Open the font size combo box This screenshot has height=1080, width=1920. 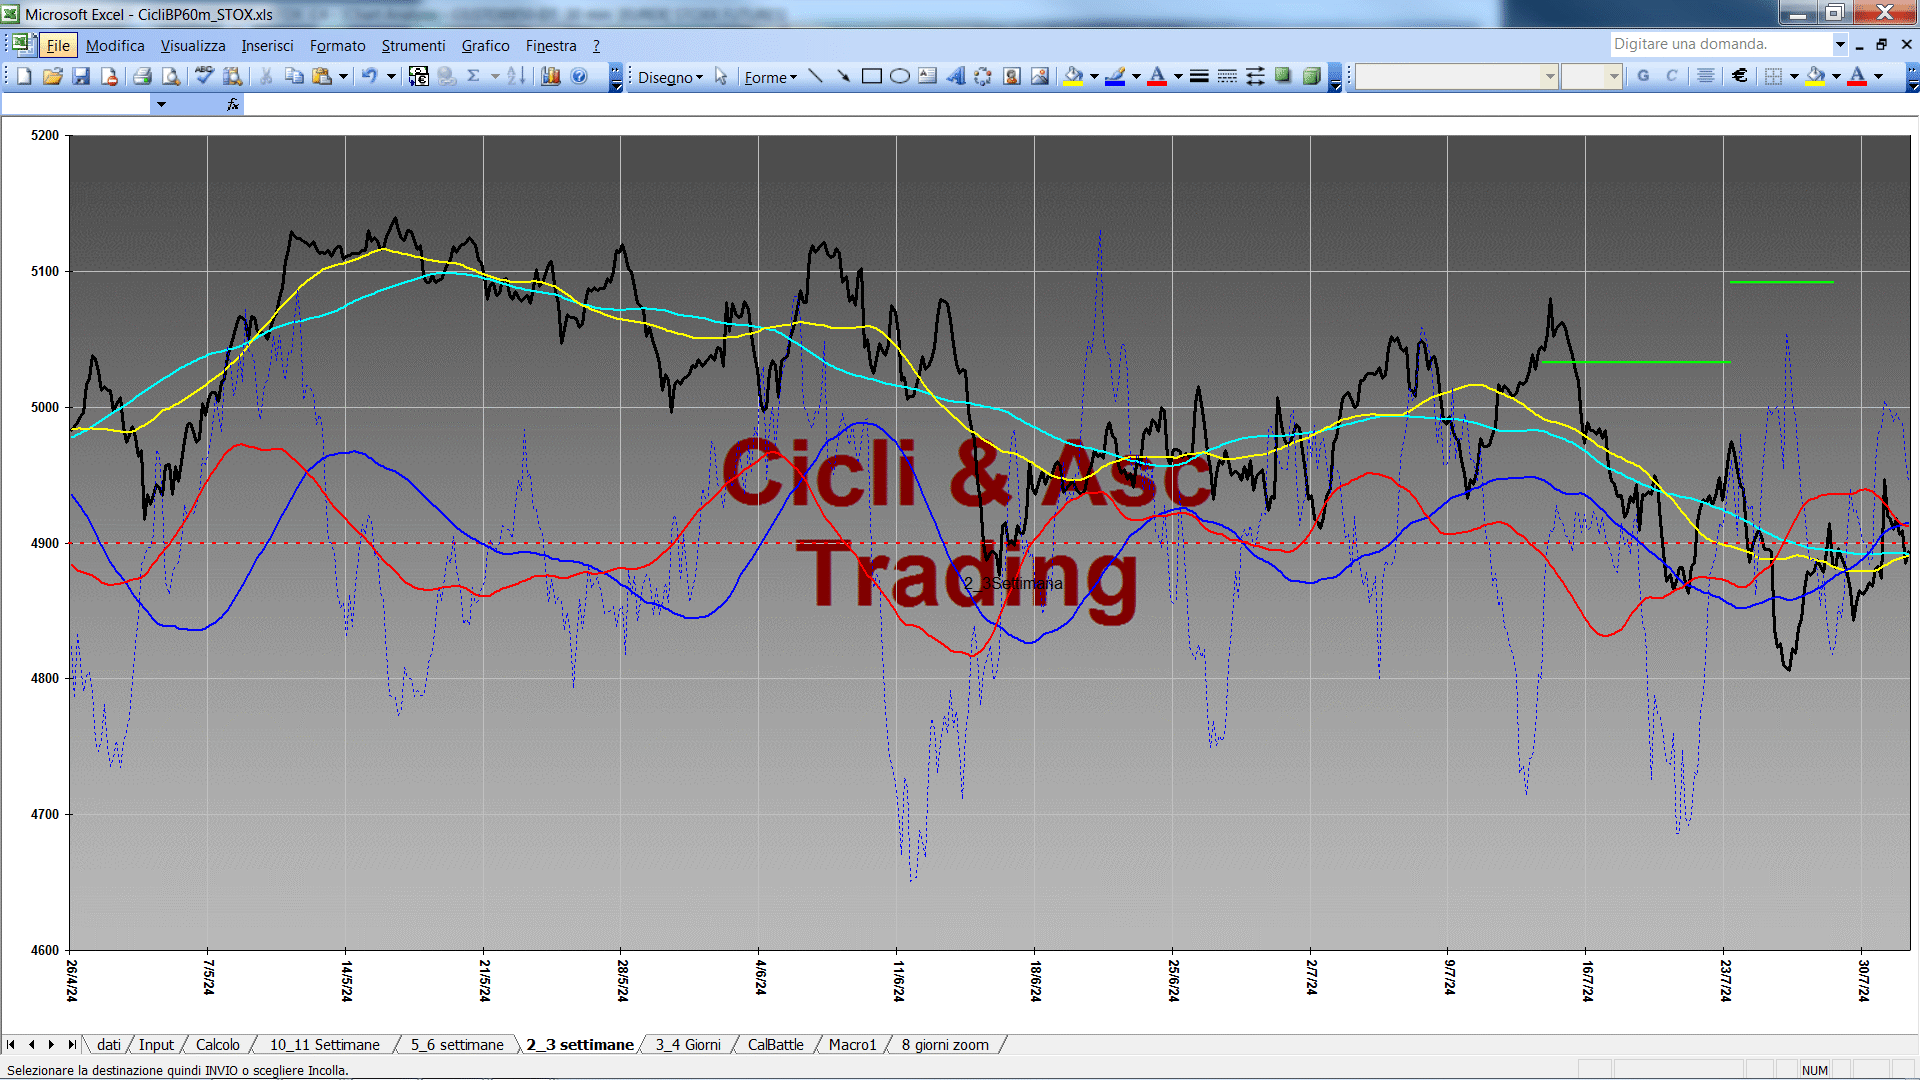point(1592,76)
